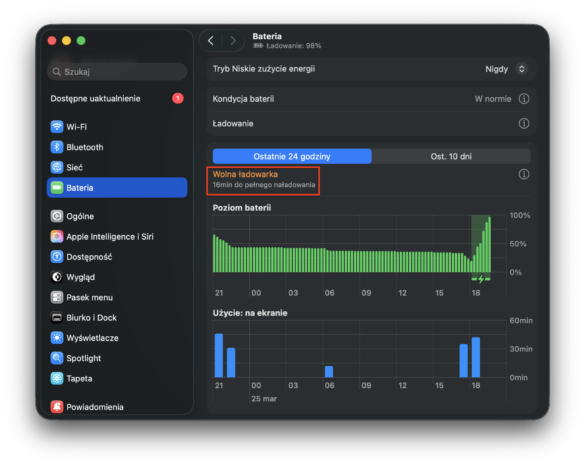Click the red close window button
585x467 pixels.
pyautogui.click(x=52, y=41)
